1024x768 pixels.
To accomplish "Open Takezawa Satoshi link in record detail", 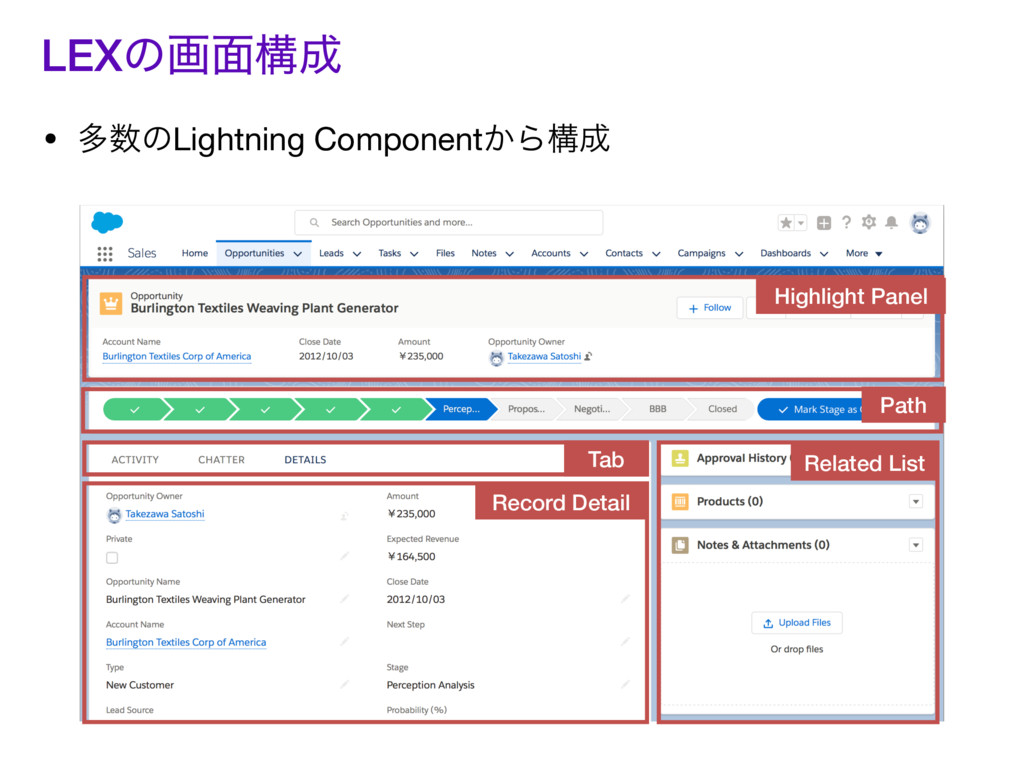I will (165, 514).
